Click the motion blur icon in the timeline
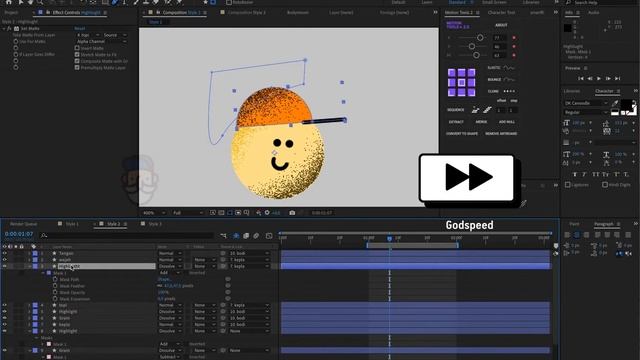Viewport: 640px width, 360px height. (256, 236)
